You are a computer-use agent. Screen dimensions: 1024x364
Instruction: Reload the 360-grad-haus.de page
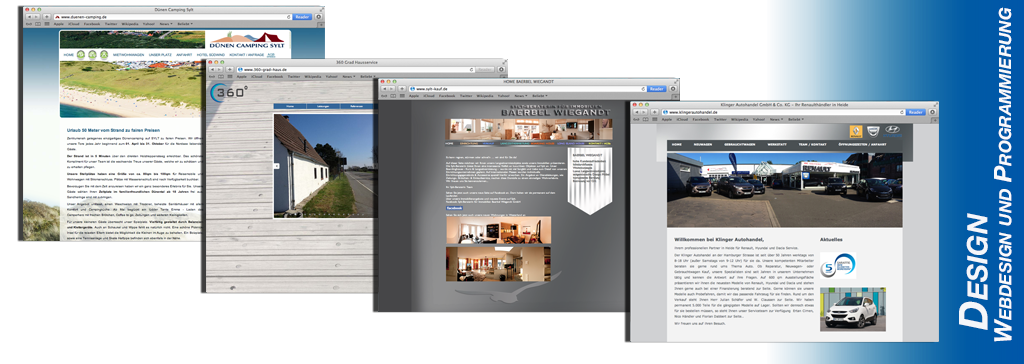tap(472, 70)
